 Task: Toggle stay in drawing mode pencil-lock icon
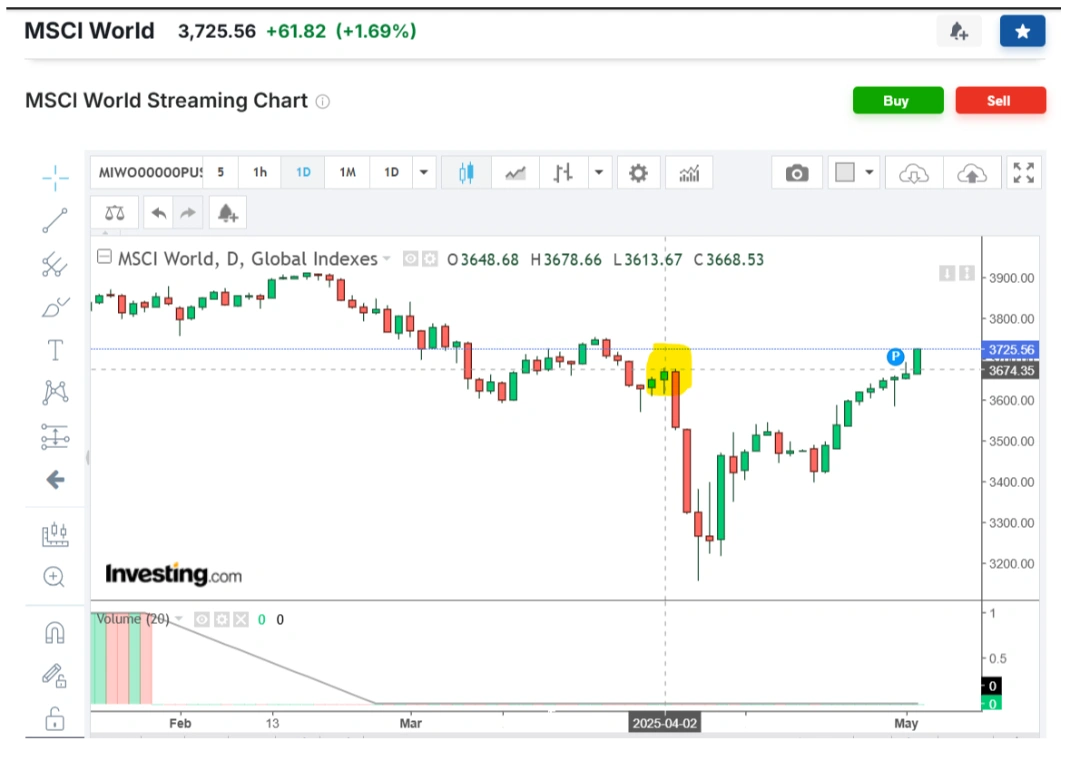[54, 676]
